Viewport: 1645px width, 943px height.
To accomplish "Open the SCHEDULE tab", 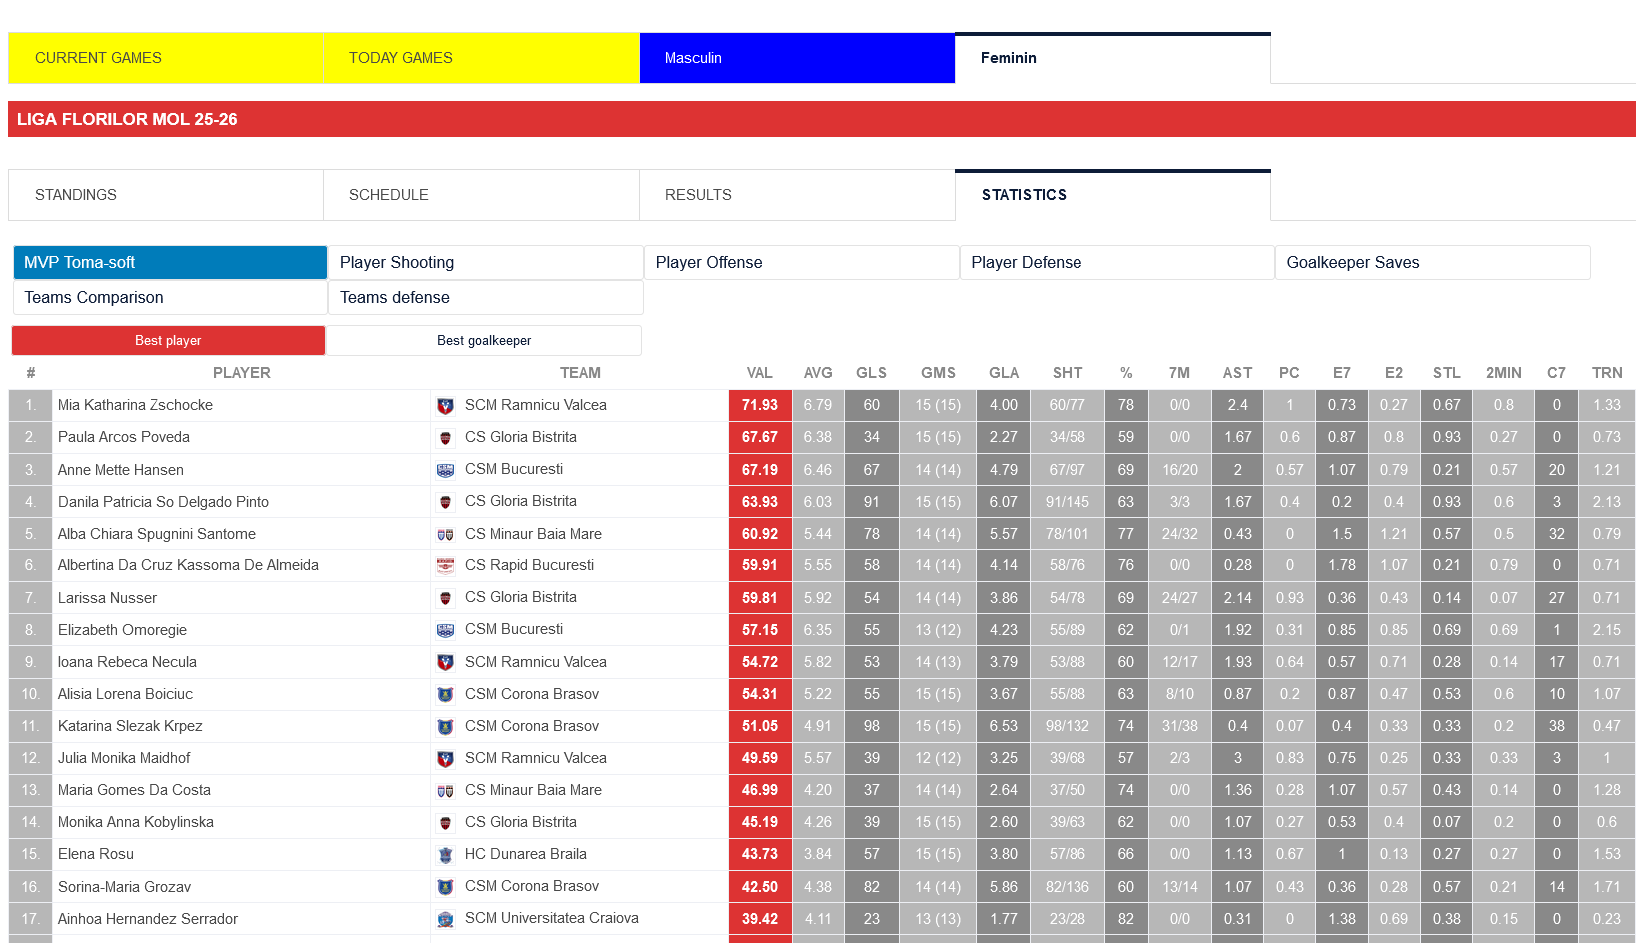I will click(481, 195).
